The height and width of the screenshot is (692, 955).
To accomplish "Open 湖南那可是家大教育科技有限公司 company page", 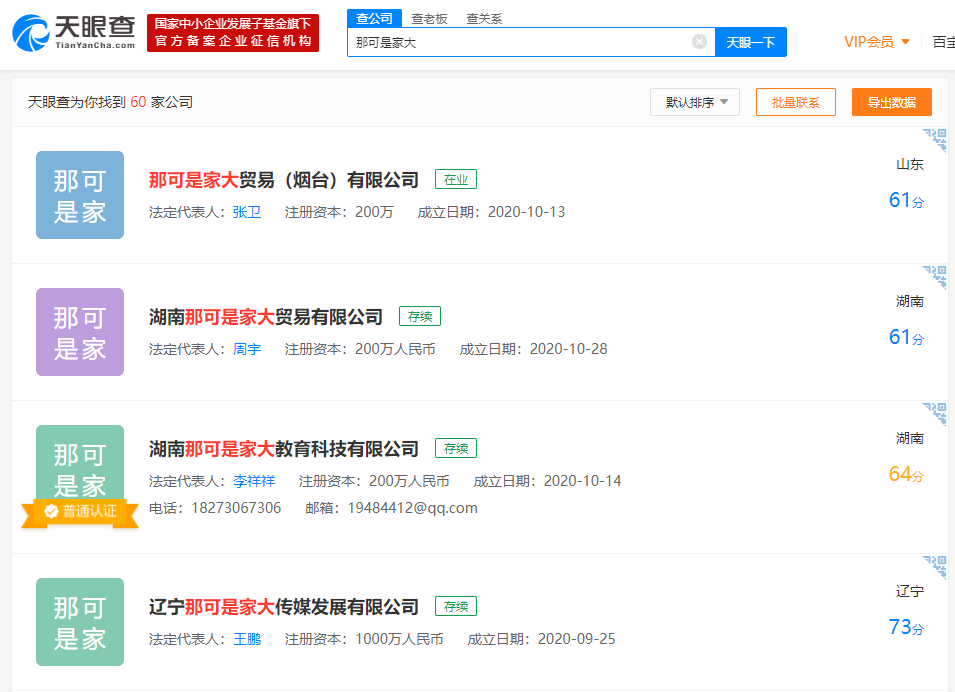I will tap(284, 449).
